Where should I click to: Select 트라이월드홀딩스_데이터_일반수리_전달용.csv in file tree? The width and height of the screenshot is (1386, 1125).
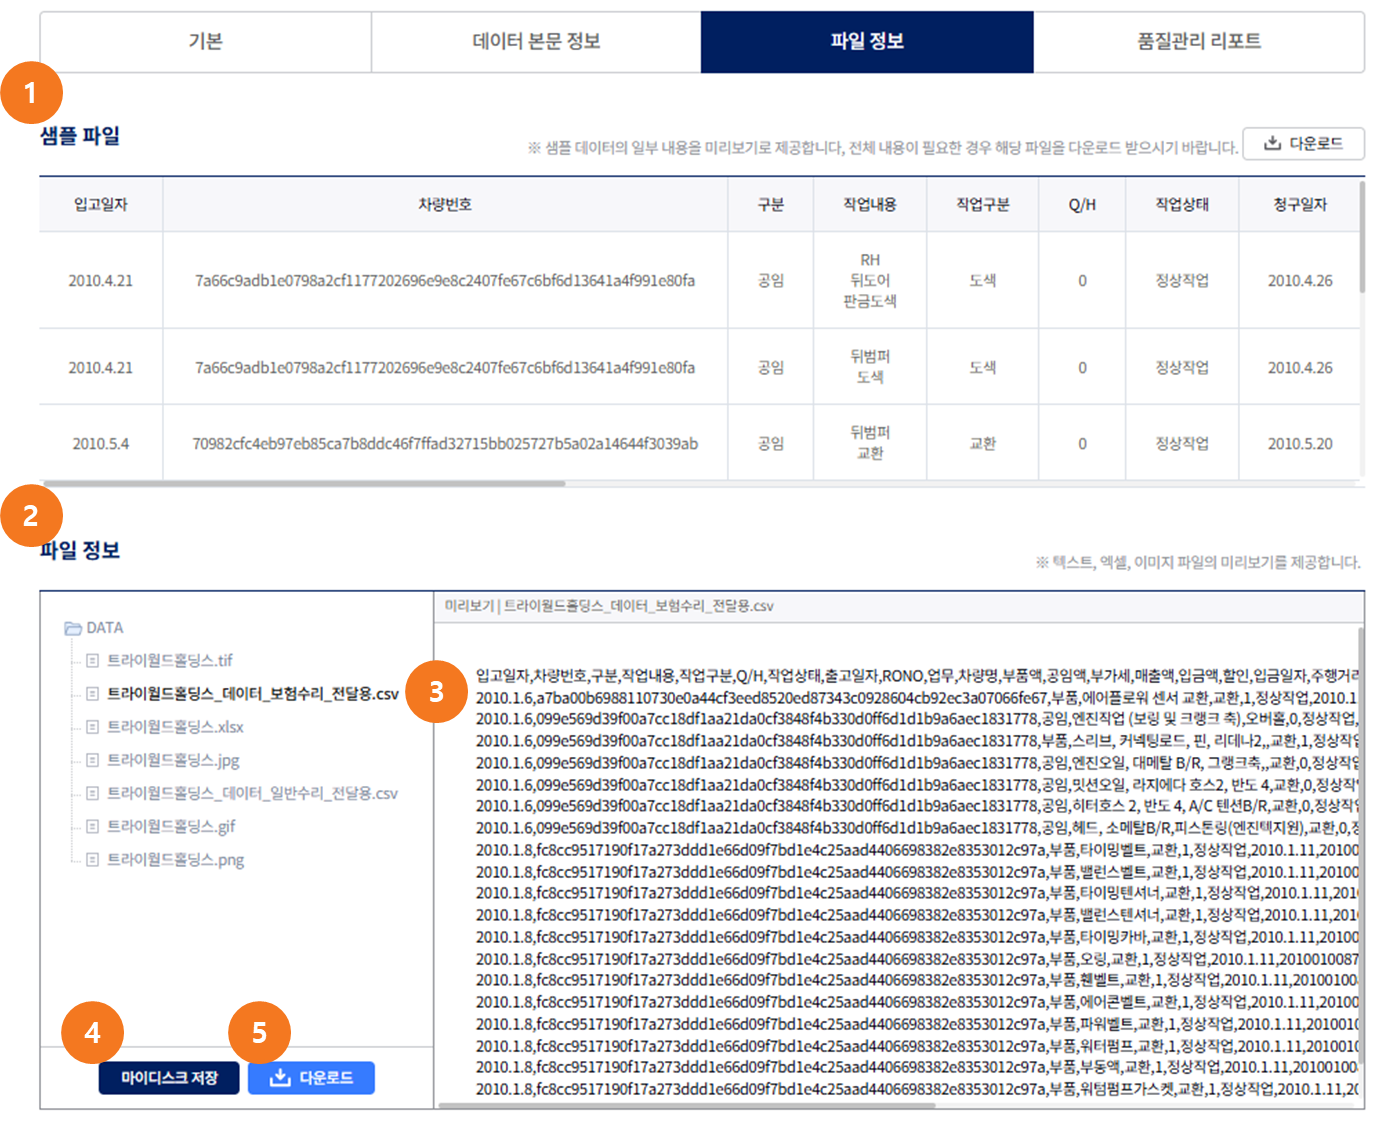252,793
